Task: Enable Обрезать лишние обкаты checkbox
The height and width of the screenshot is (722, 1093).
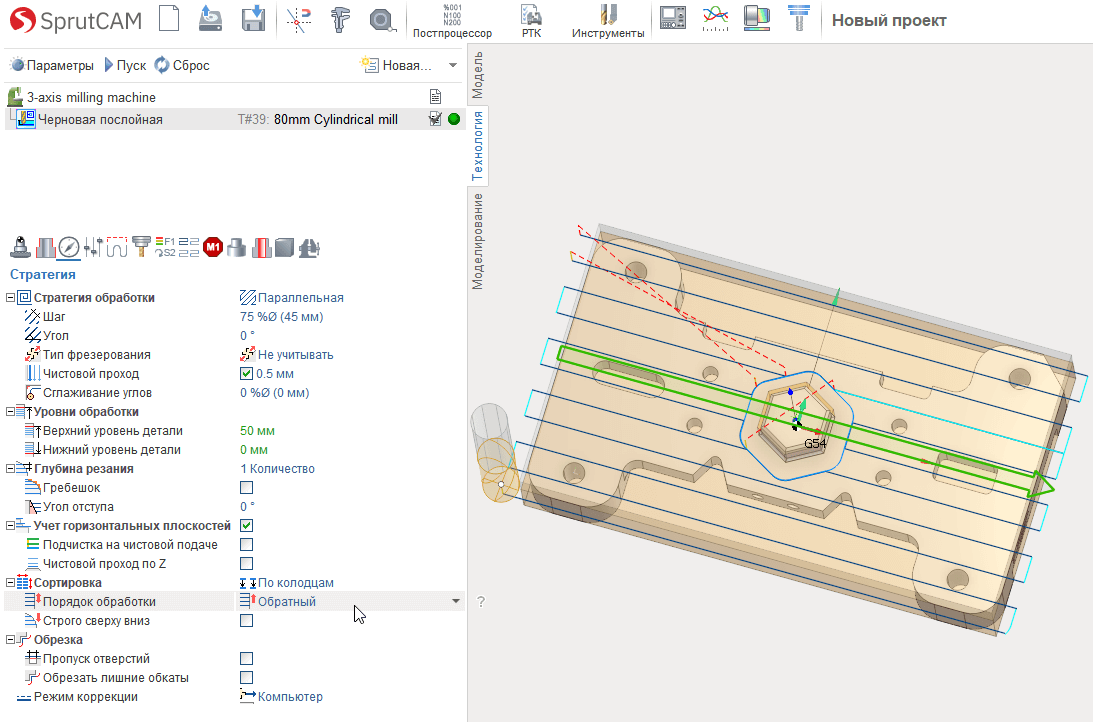Action: coord(246,677)
